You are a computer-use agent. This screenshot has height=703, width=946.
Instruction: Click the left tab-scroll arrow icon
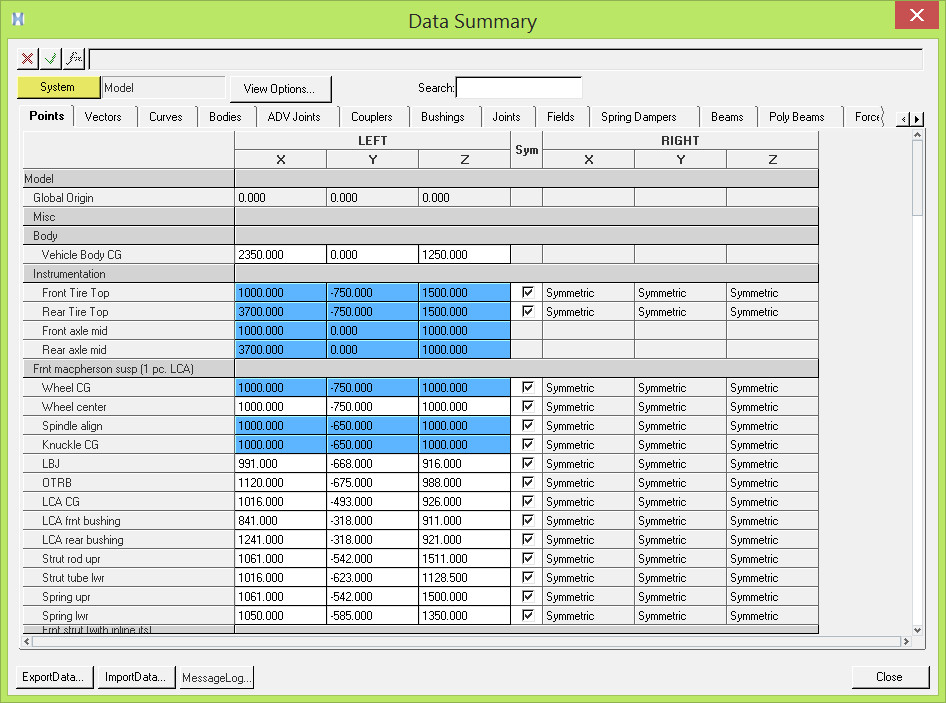click(905, 117)
